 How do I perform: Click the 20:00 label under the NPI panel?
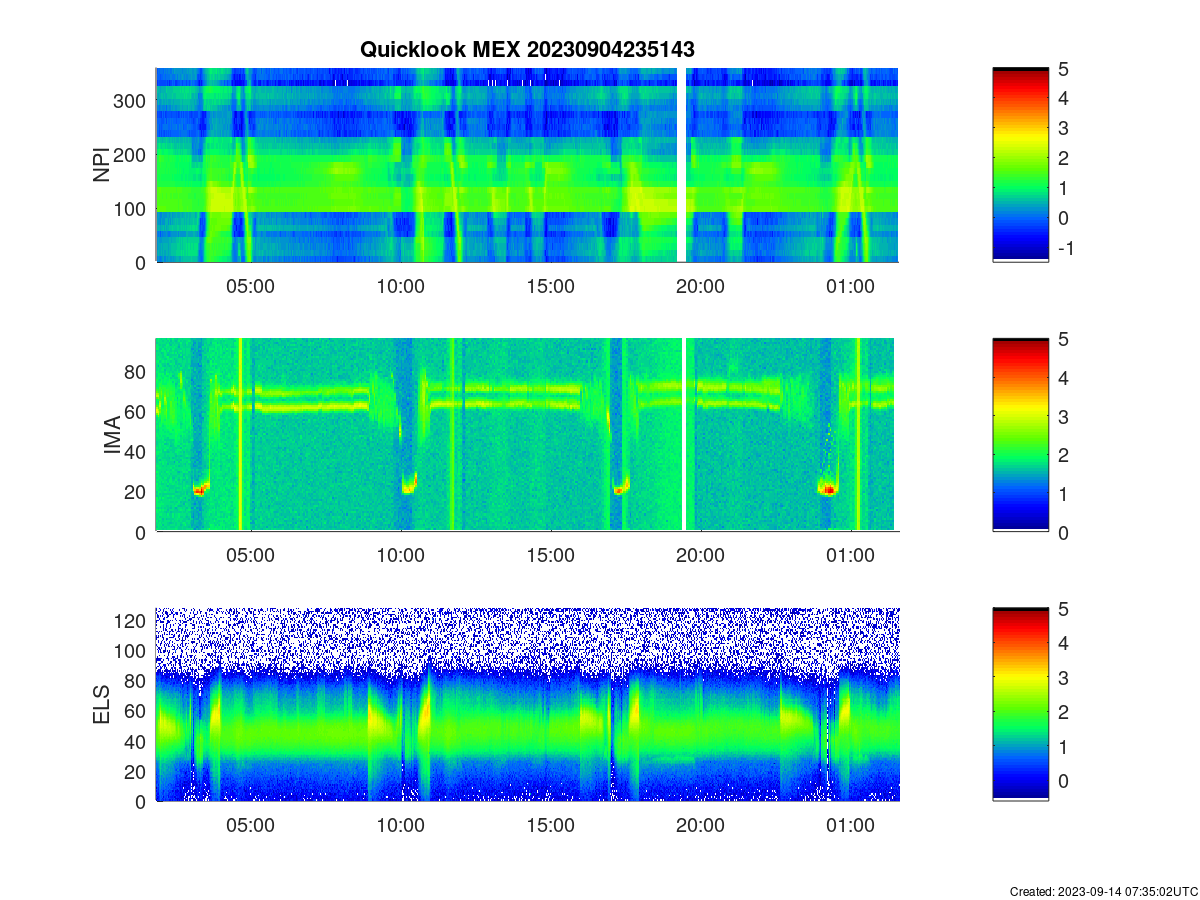point(700,286)
